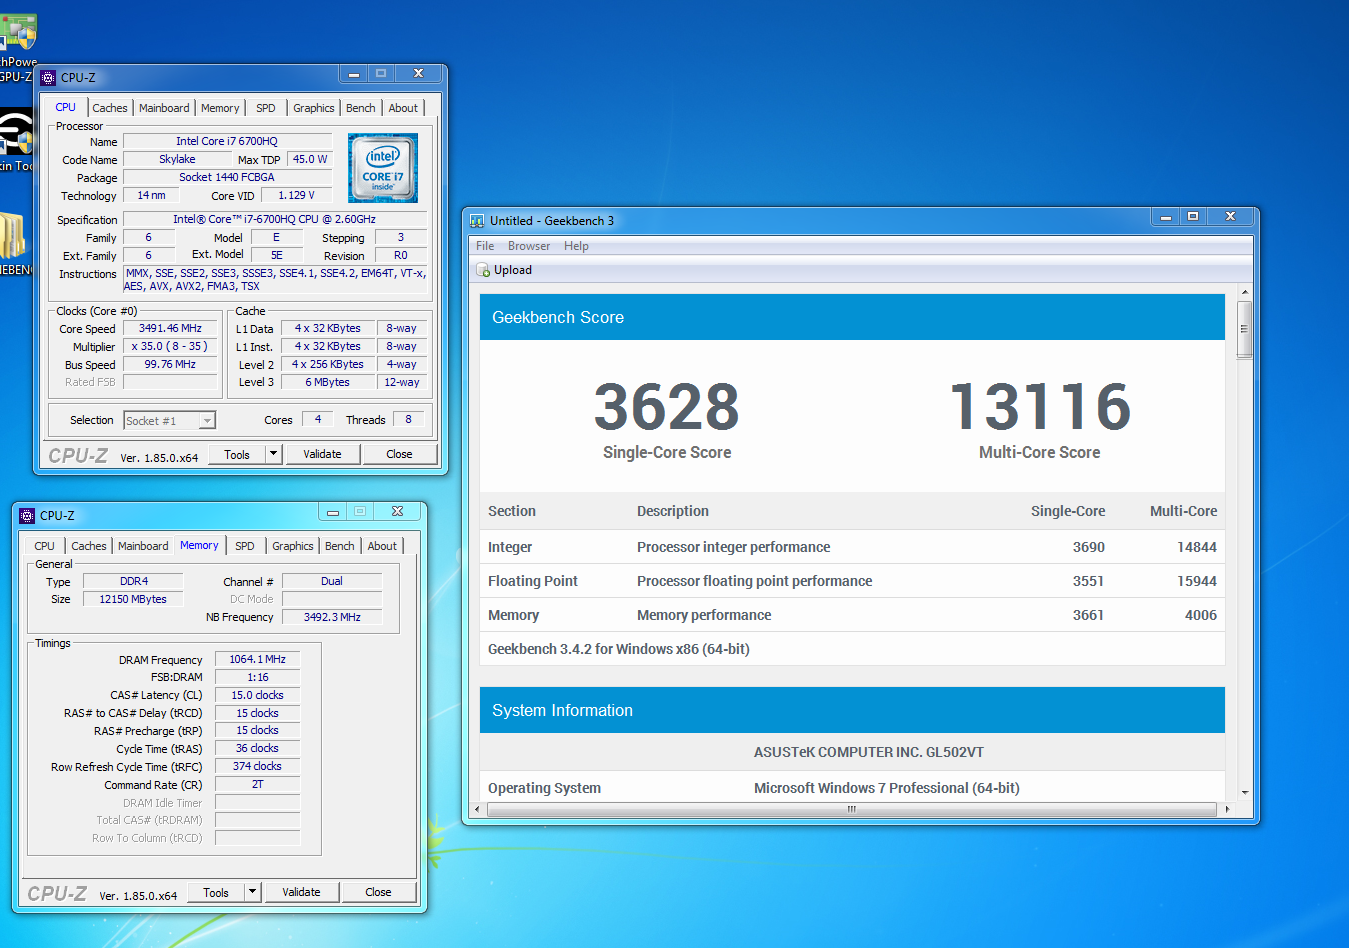Click the Max TDP value 45.0 W
The width and height of the screenshot is (1349, 948).
click(x=309, y=159)
